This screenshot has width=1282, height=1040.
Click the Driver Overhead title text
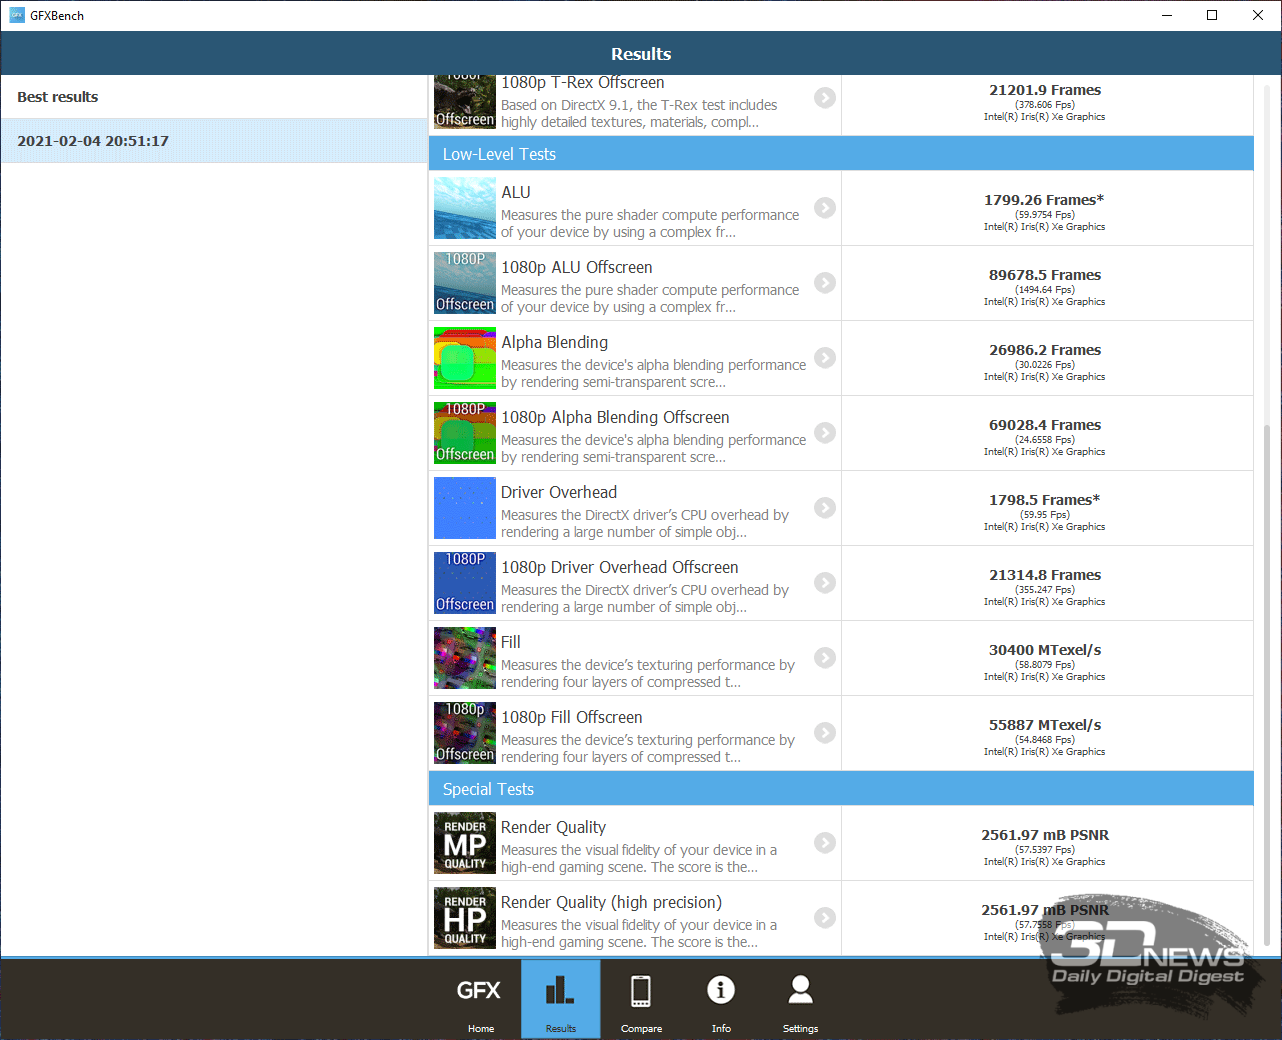point(559,492)
